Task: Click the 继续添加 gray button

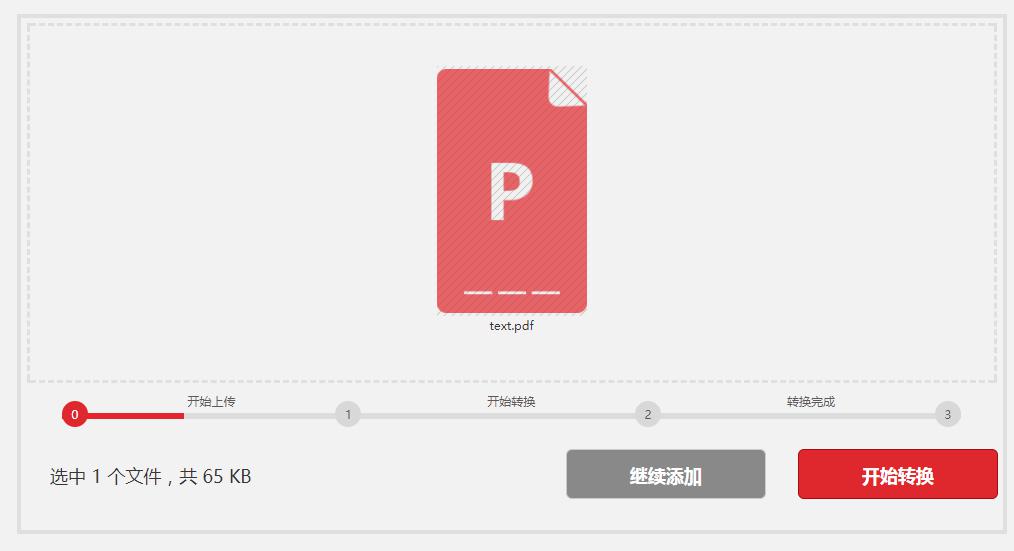Action: [665, 474]
